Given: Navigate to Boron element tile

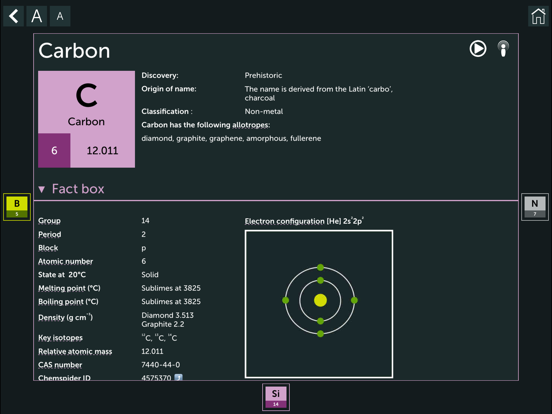Looking at the screenshot, I should [17, 207].
